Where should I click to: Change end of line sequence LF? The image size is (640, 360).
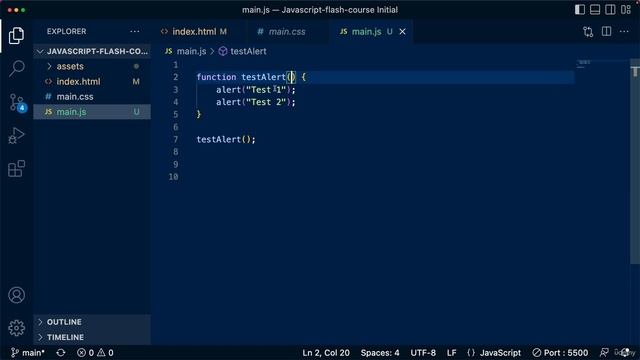point(451,353)
